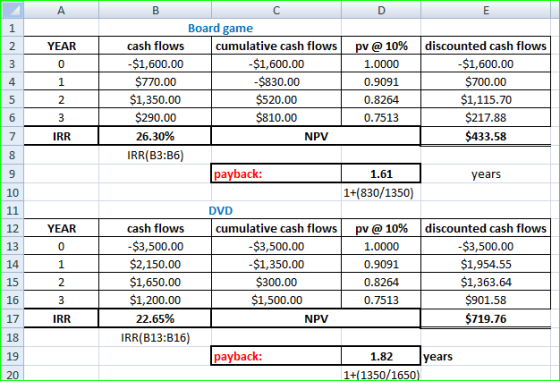The width and height of the screenshot is (560, 381).
Task: Click the 'DVD' title cell
Action: pyautogui.click(x=220, y=210)
